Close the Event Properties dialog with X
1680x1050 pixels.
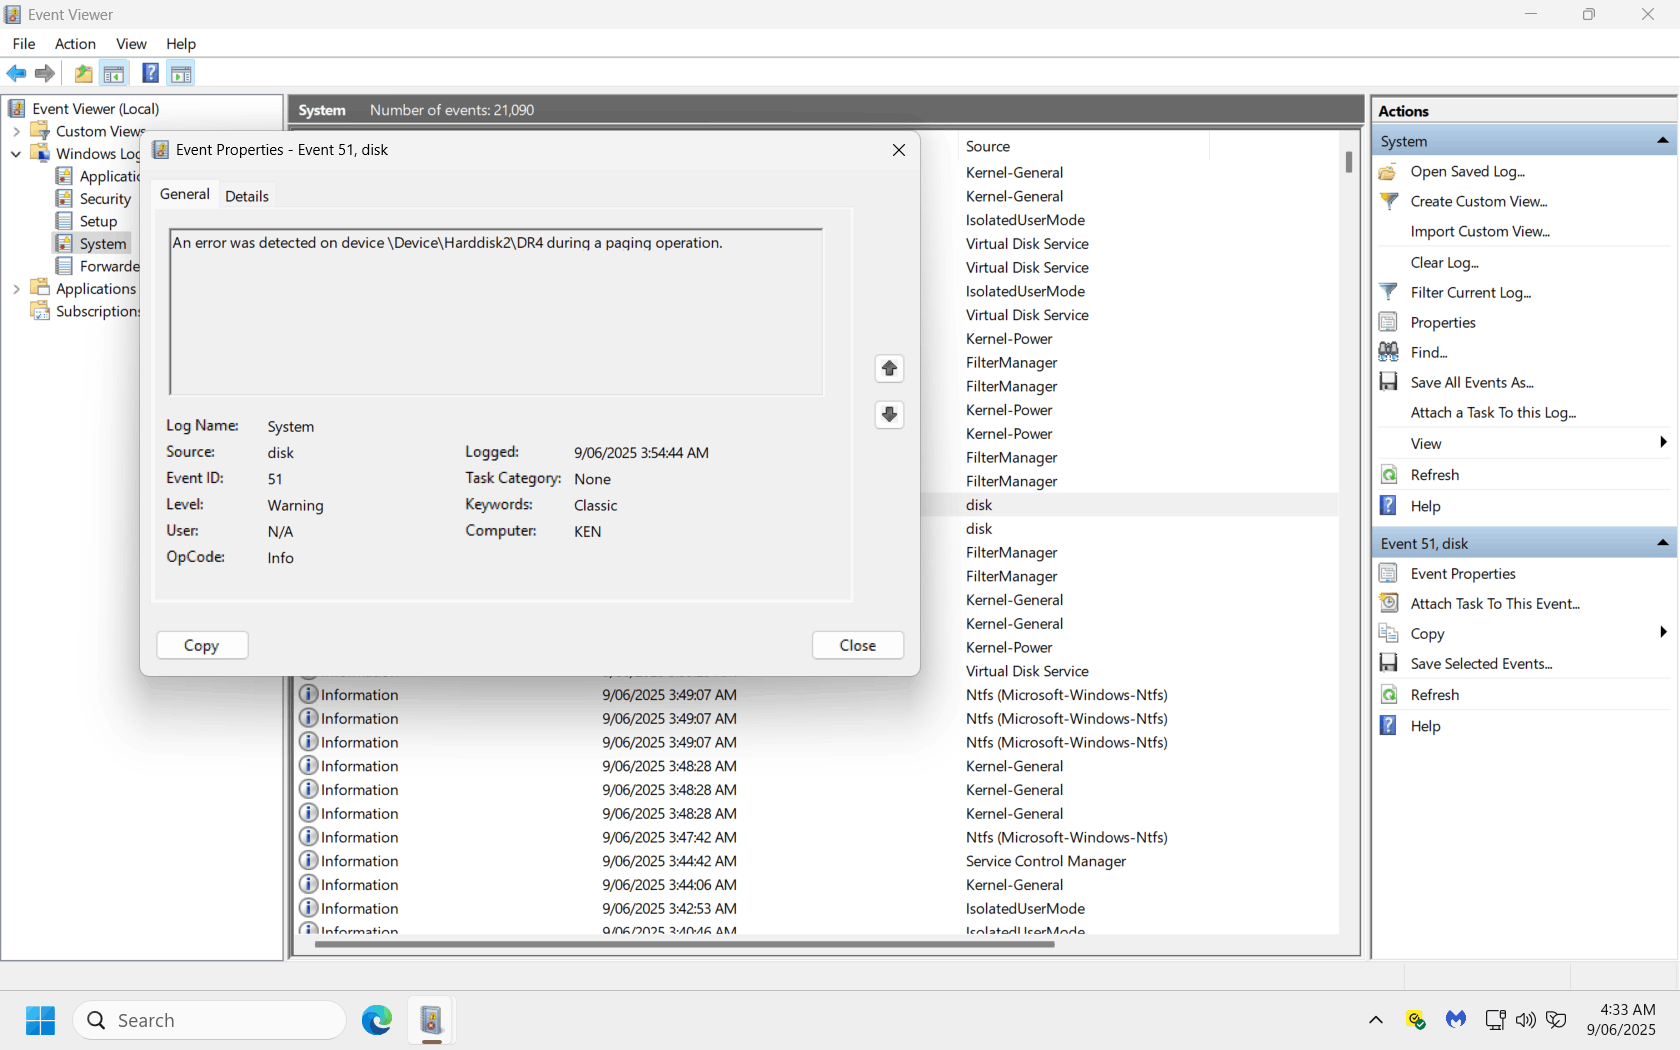click(899, 150)
